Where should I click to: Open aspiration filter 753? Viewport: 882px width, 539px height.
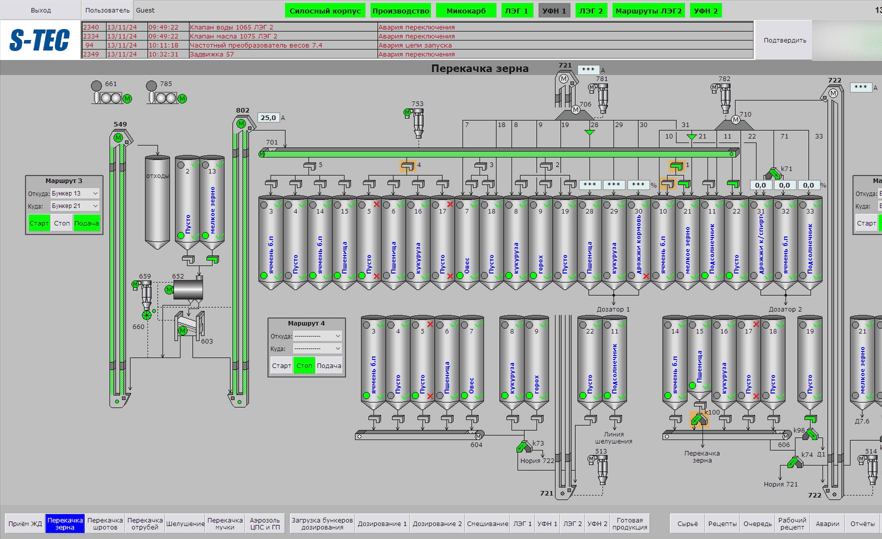point(416,122)
